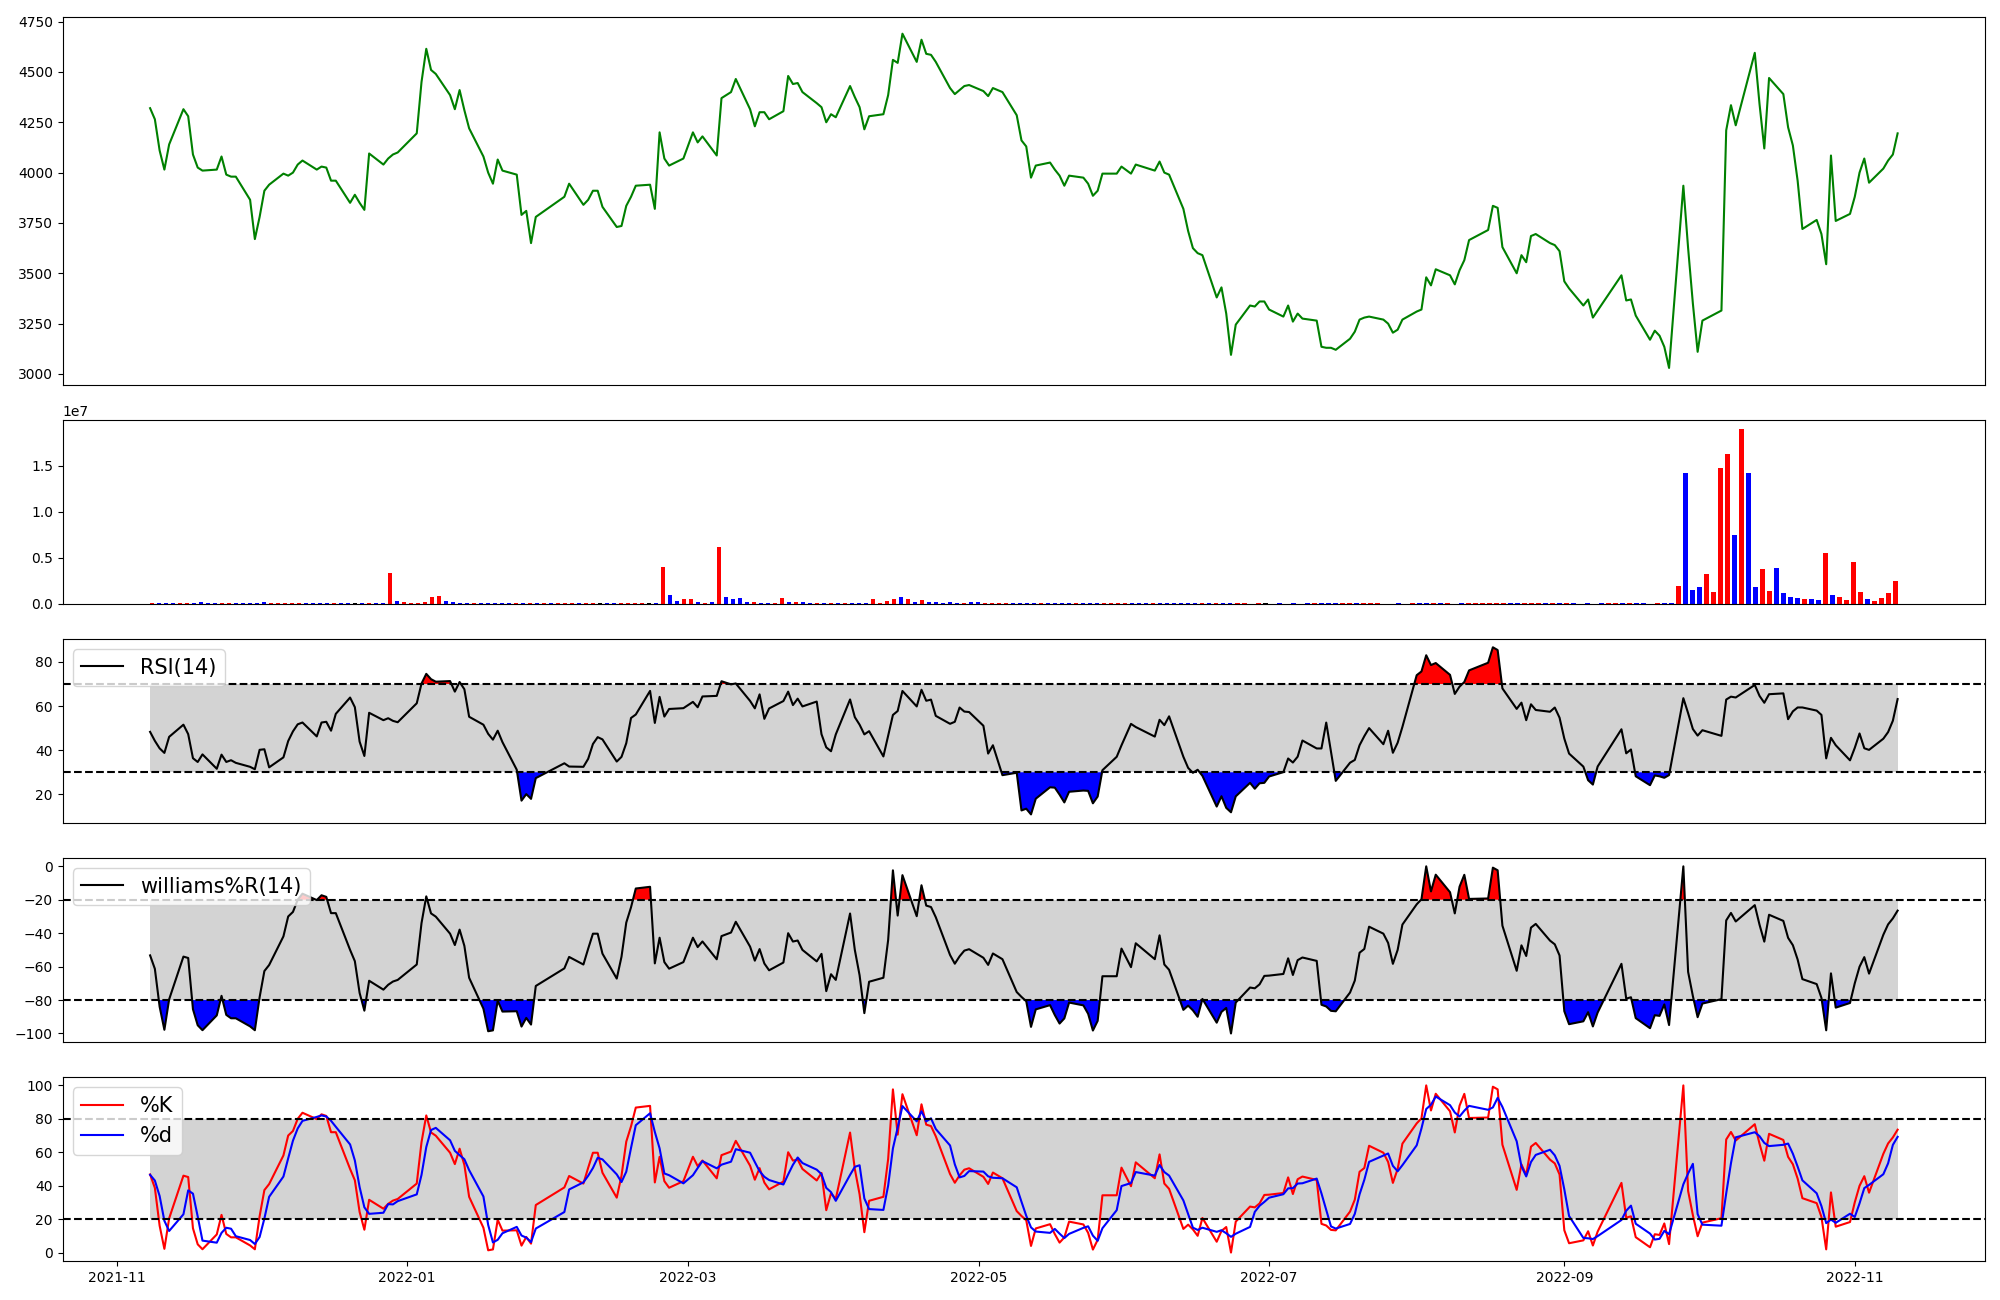Click the 3000 price axis tick label

[37, 375]
